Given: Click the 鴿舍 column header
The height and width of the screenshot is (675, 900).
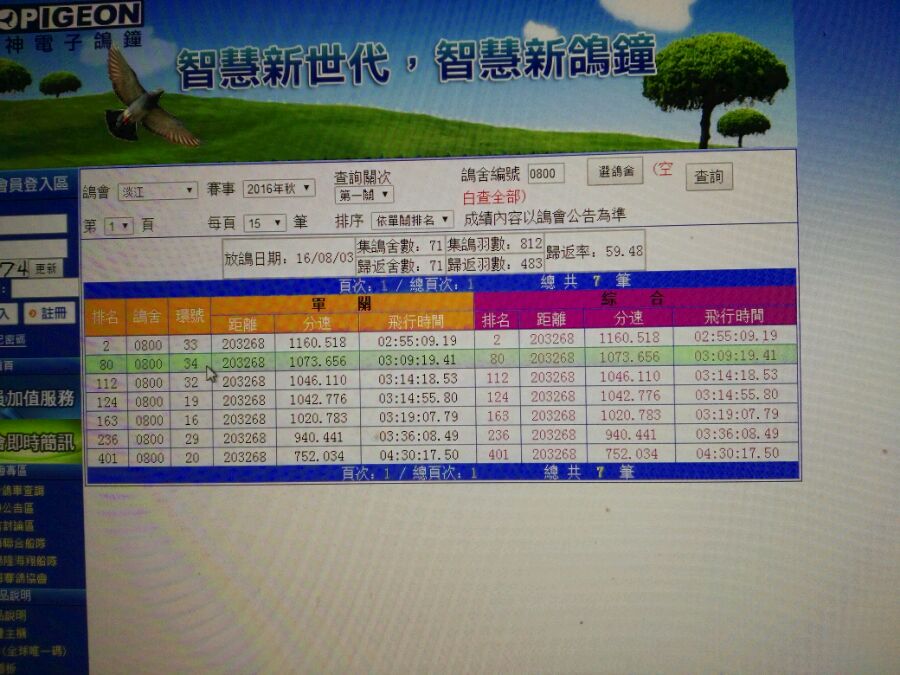Looking at the screenshot, I should (147, 316).
